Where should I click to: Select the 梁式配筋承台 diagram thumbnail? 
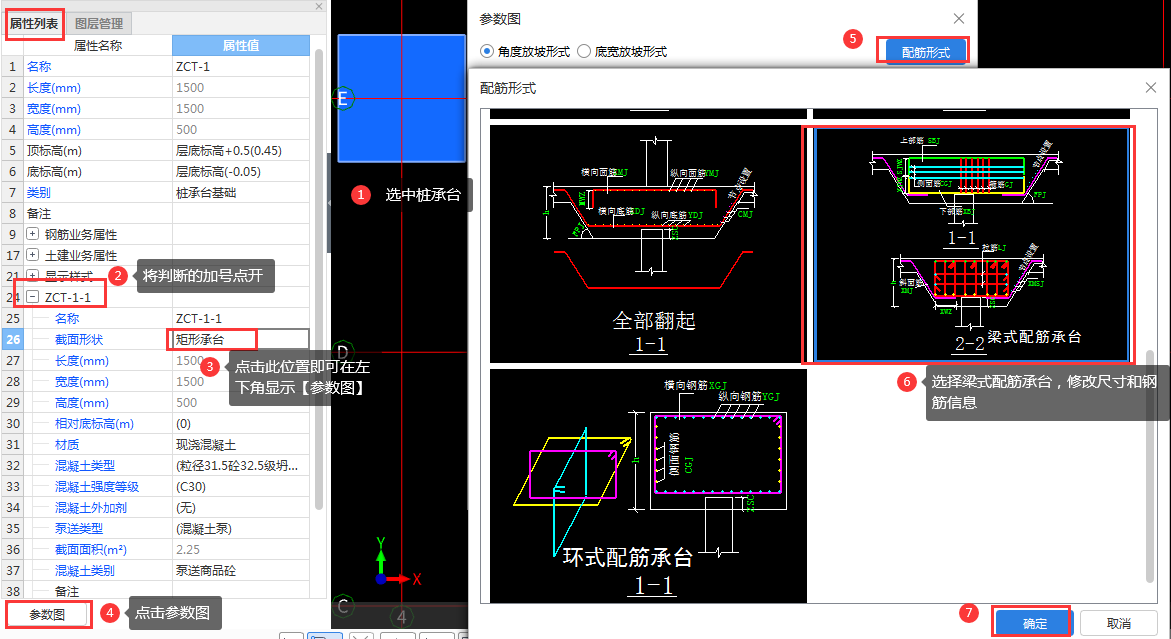tap(969, 244)
